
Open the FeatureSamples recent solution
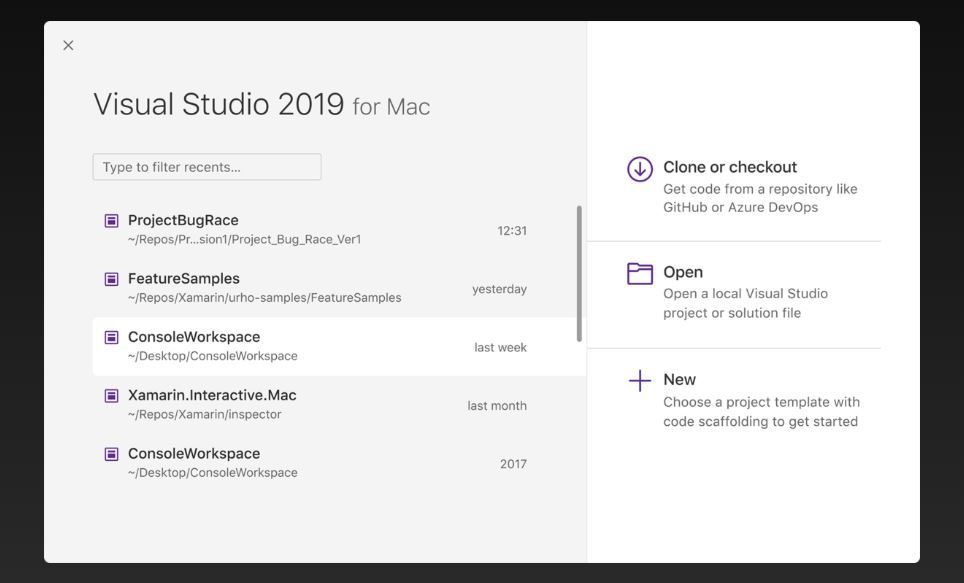(184, 279)
